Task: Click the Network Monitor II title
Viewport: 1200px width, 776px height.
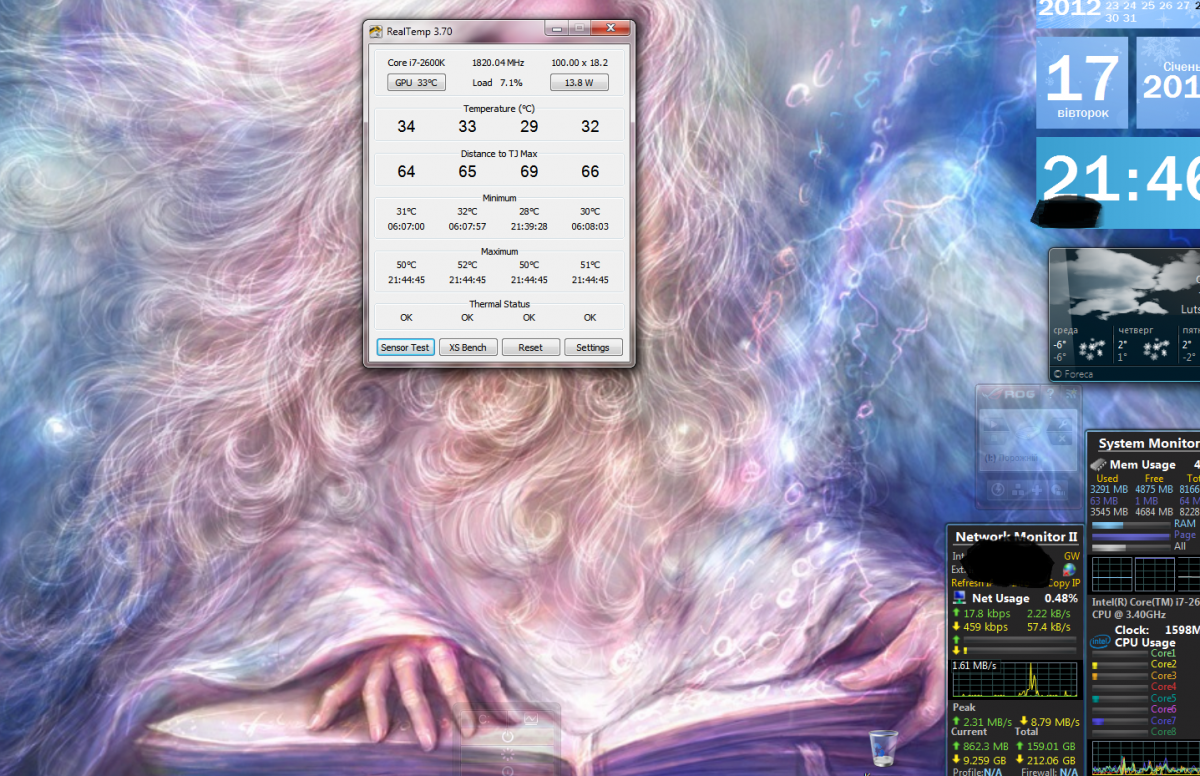Action: tap(1017, 537)
